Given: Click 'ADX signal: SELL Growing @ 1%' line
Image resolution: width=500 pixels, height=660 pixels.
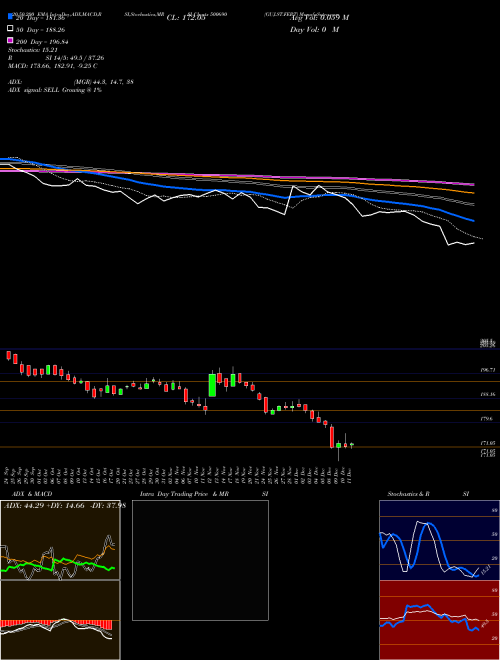Looking at the screenshot, I should 55,90.
